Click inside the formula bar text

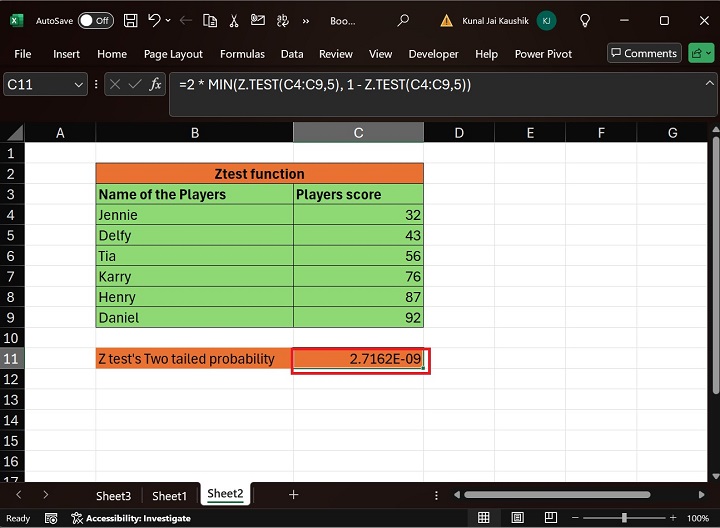(x=325, y=84)
